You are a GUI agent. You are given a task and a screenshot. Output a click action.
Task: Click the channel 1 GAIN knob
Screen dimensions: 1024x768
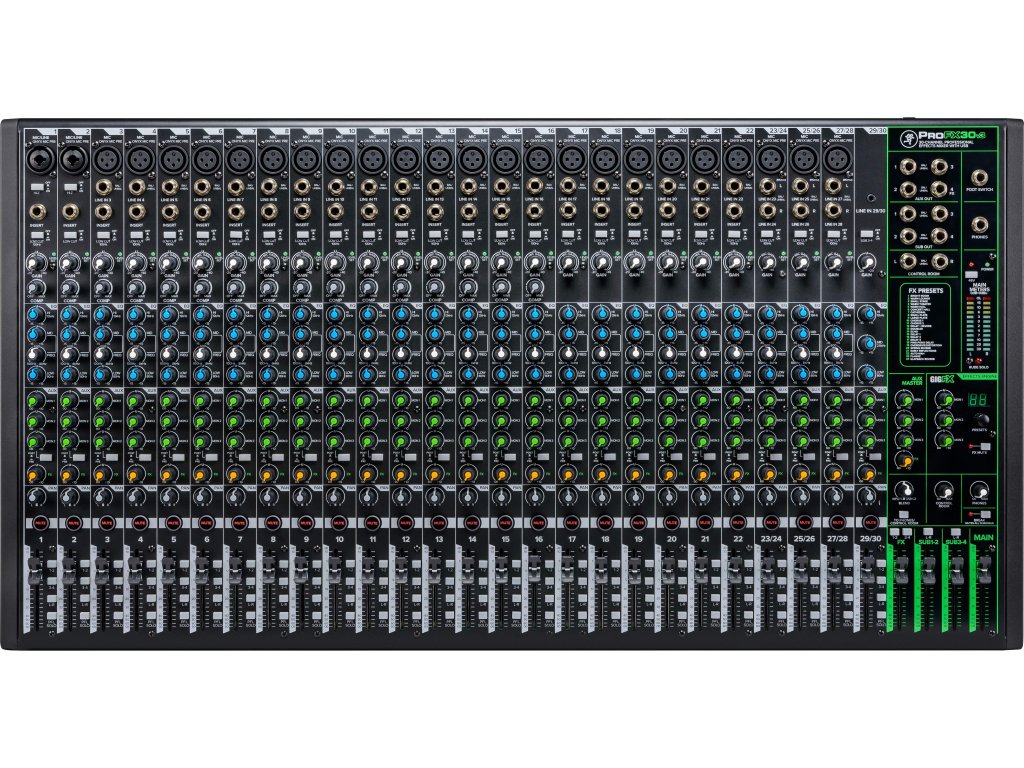(35, 264)
